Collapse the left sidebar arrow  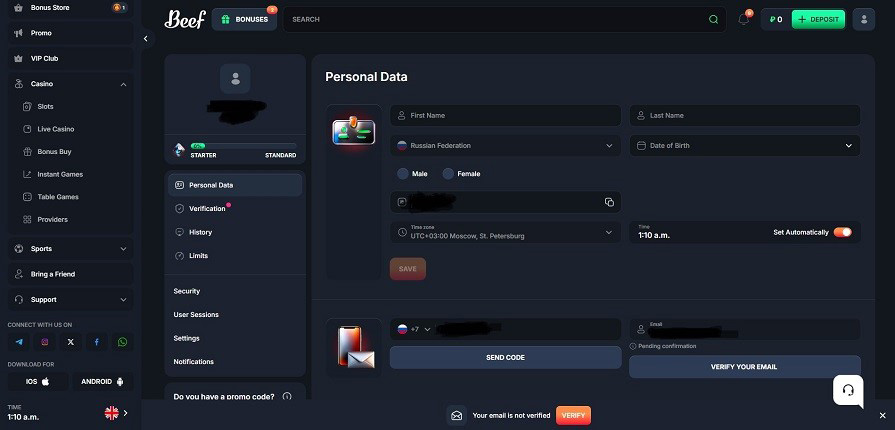[x=146, y=38]
